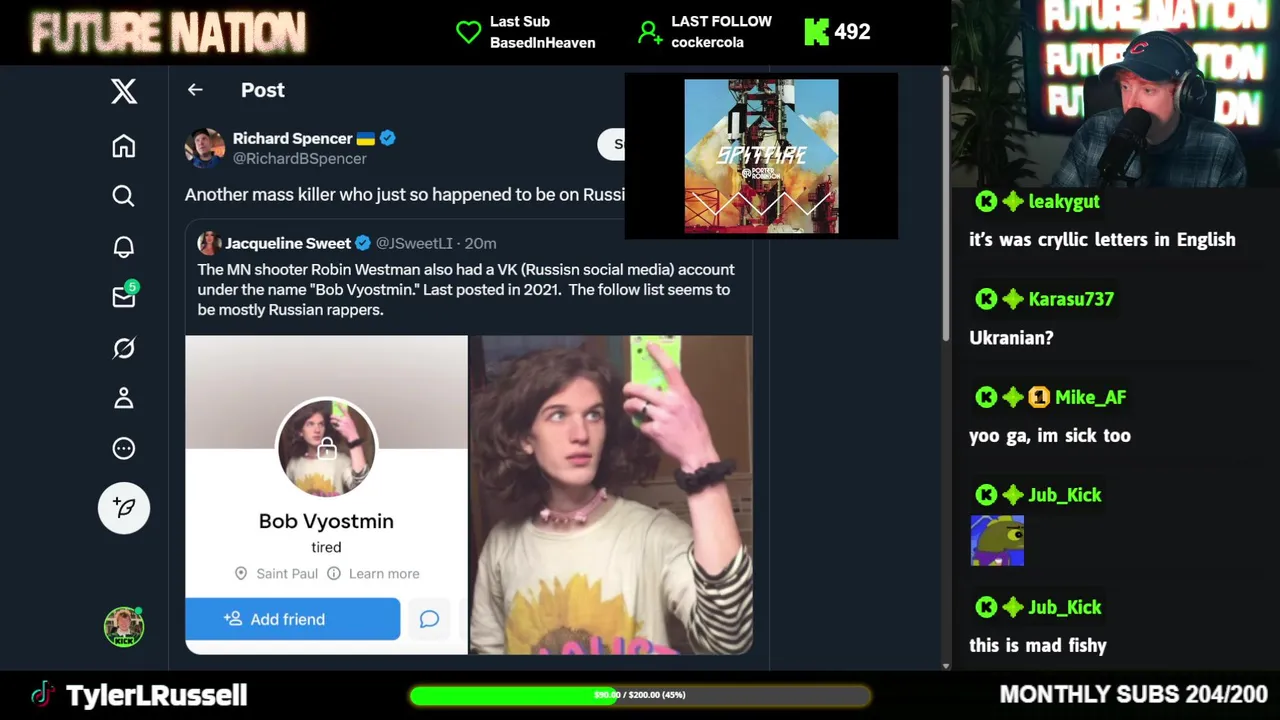This screenshot has width=1280, height=720.
Task: Click the Bob Vyostmin profile picture
Action: (326, 448)
